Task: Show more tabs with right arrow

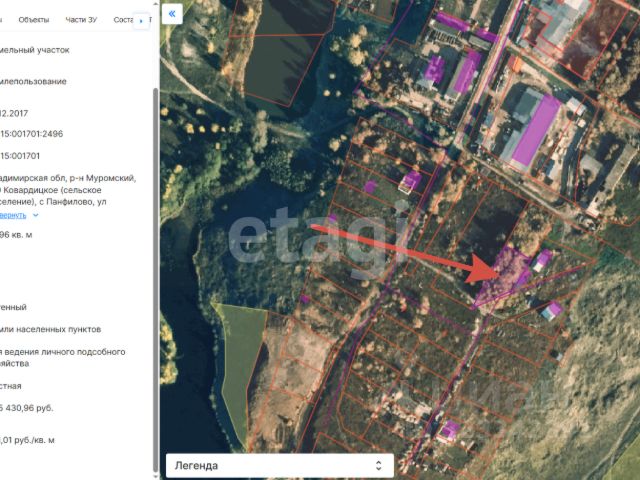Action: 141,20
